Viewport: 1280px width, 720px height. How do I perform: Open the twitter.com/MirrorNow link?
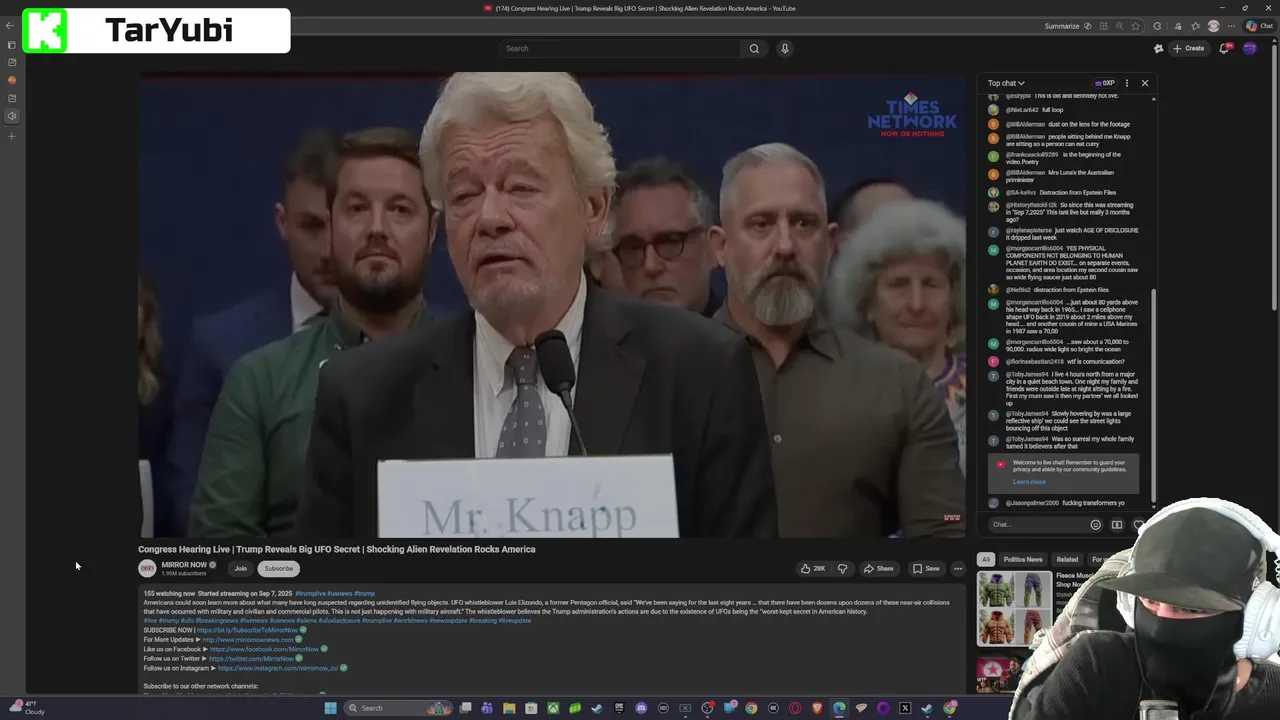251,659
